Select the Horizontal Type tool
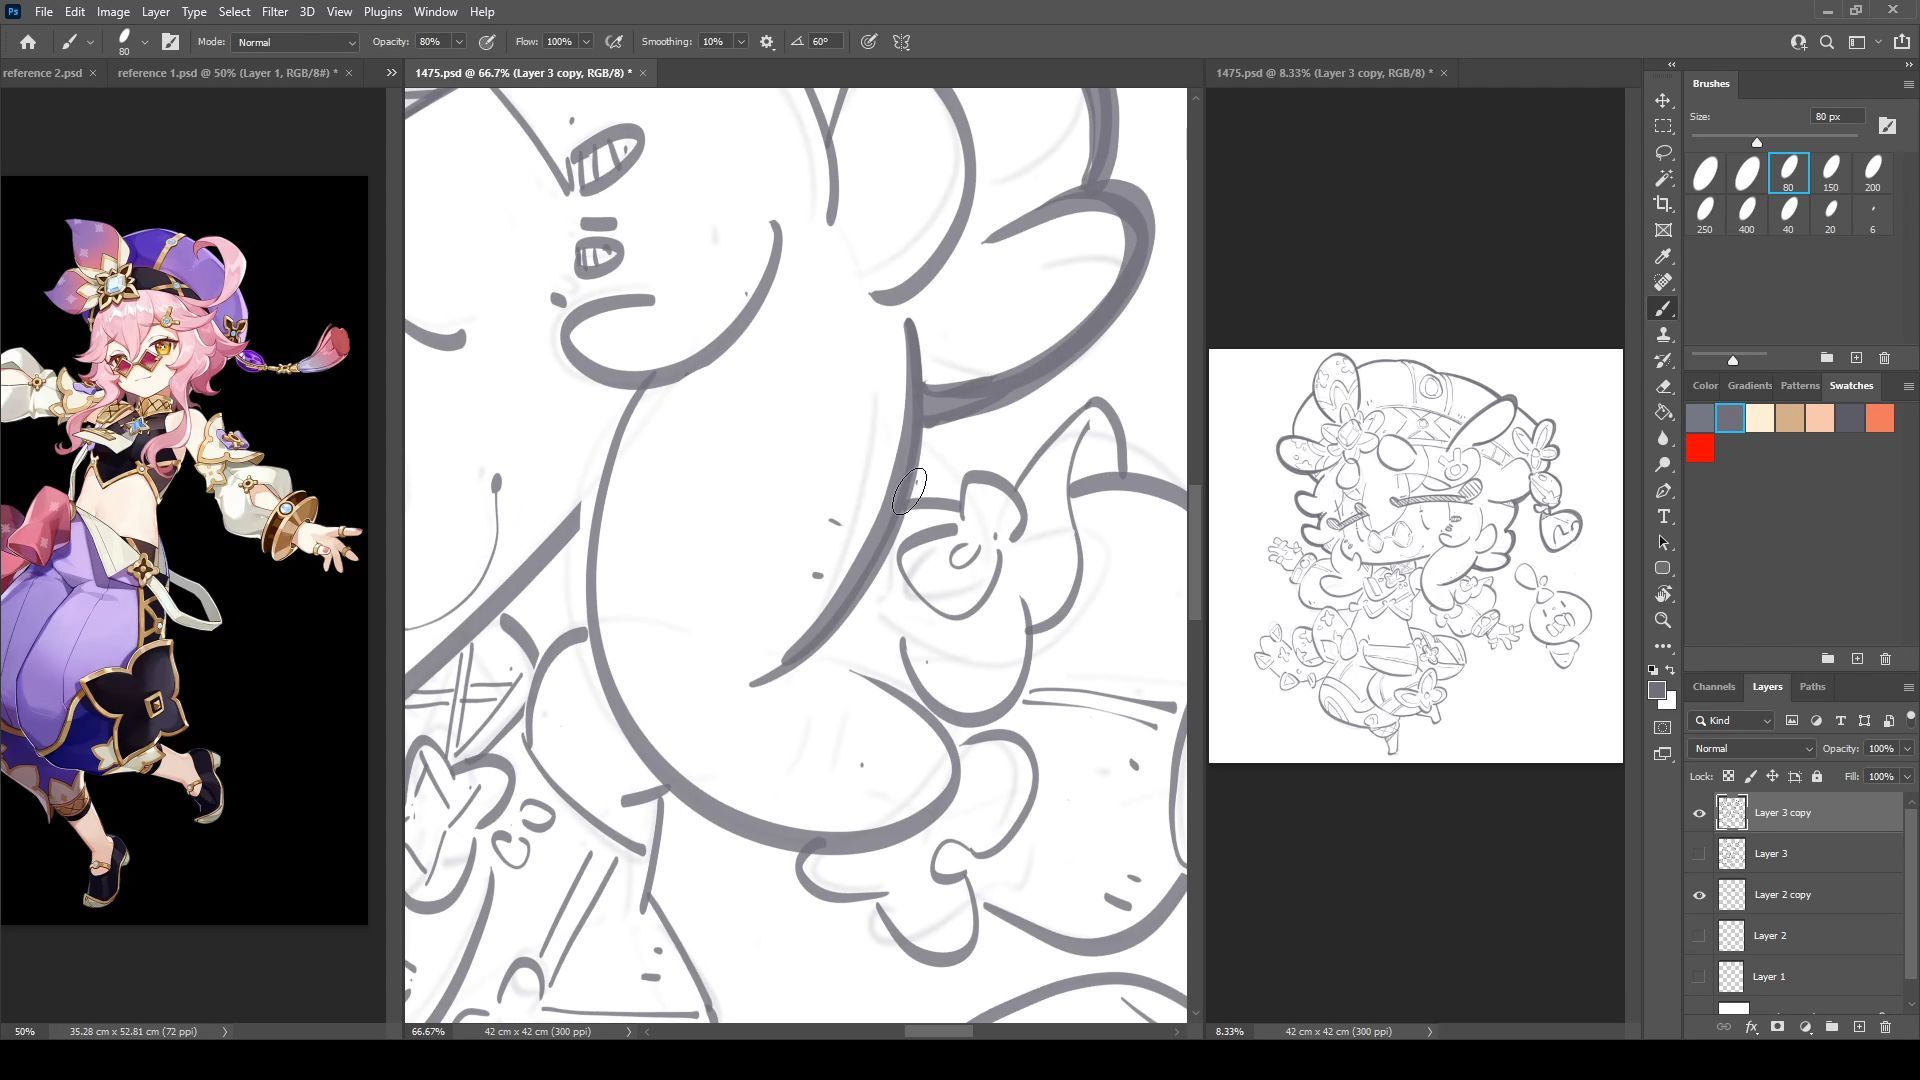 pos(1663,517)
